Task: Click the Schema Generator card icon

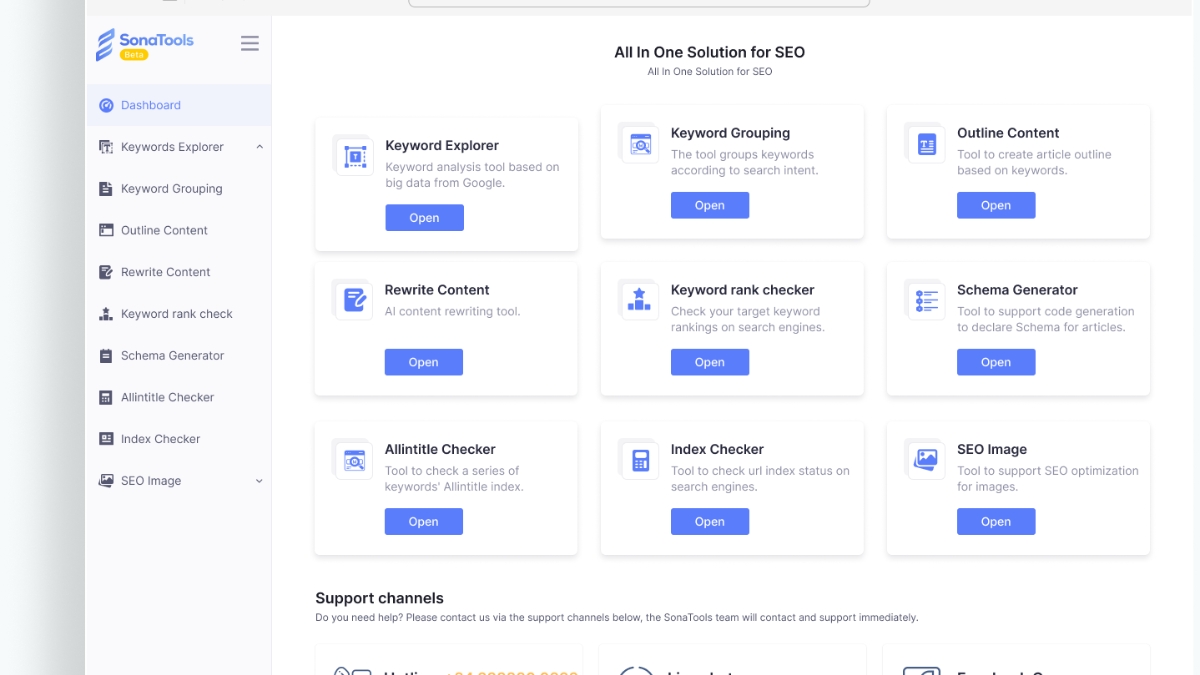Action: [x=926, y=300]
